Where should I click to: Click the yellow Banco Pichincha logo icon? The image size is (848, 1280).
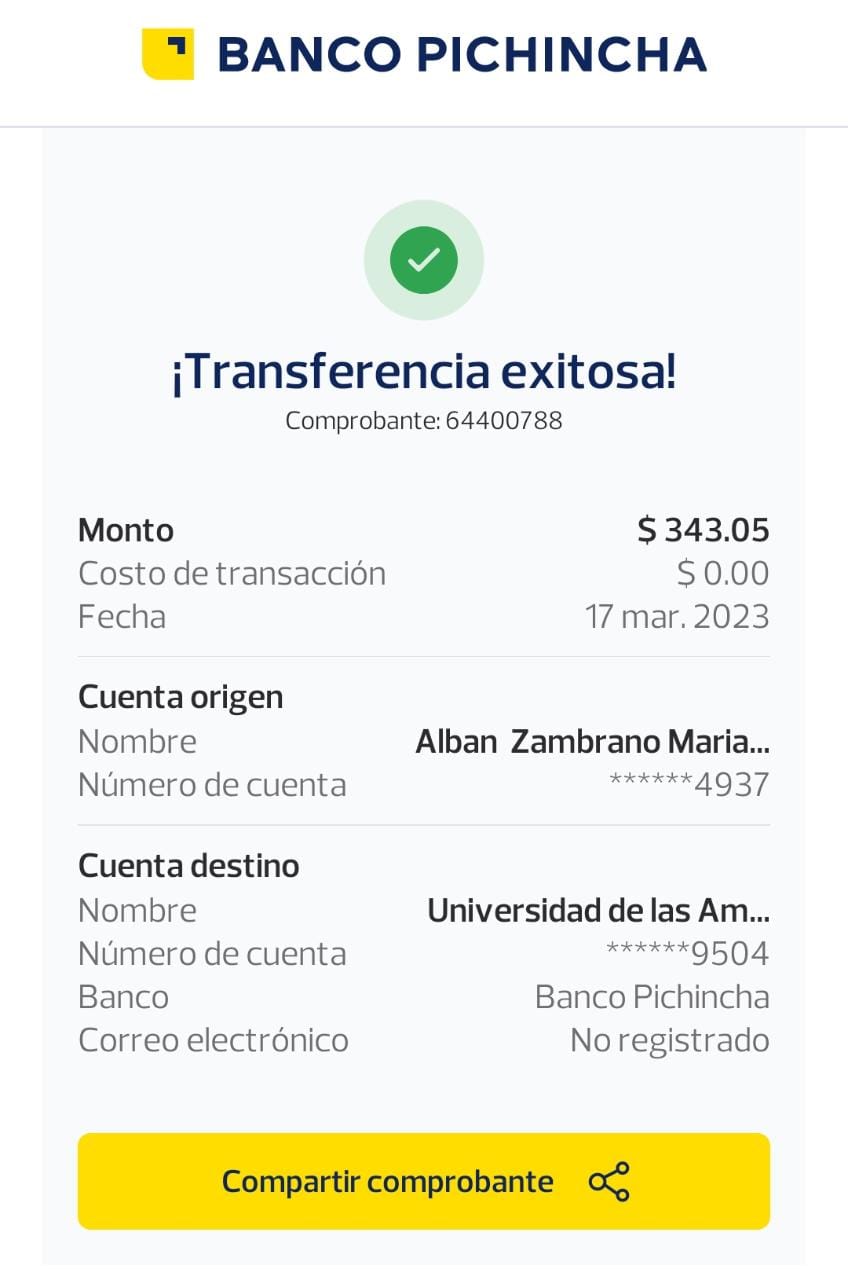(168, 54)
